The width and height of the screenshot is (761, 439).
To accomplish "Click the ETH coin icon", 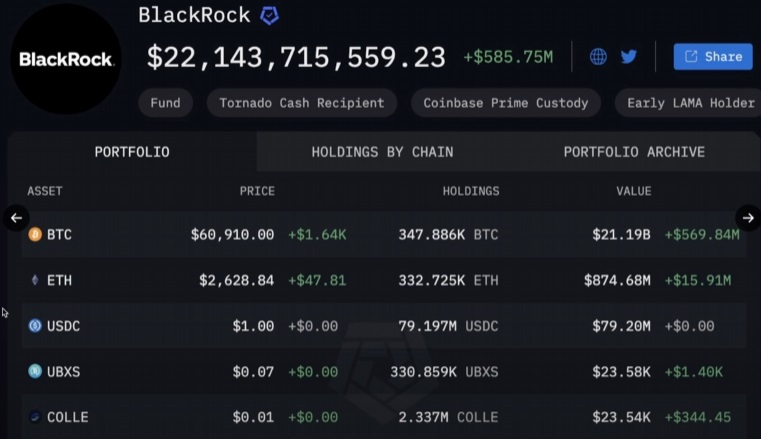I will pyautogui.click(x=35, y=280).
